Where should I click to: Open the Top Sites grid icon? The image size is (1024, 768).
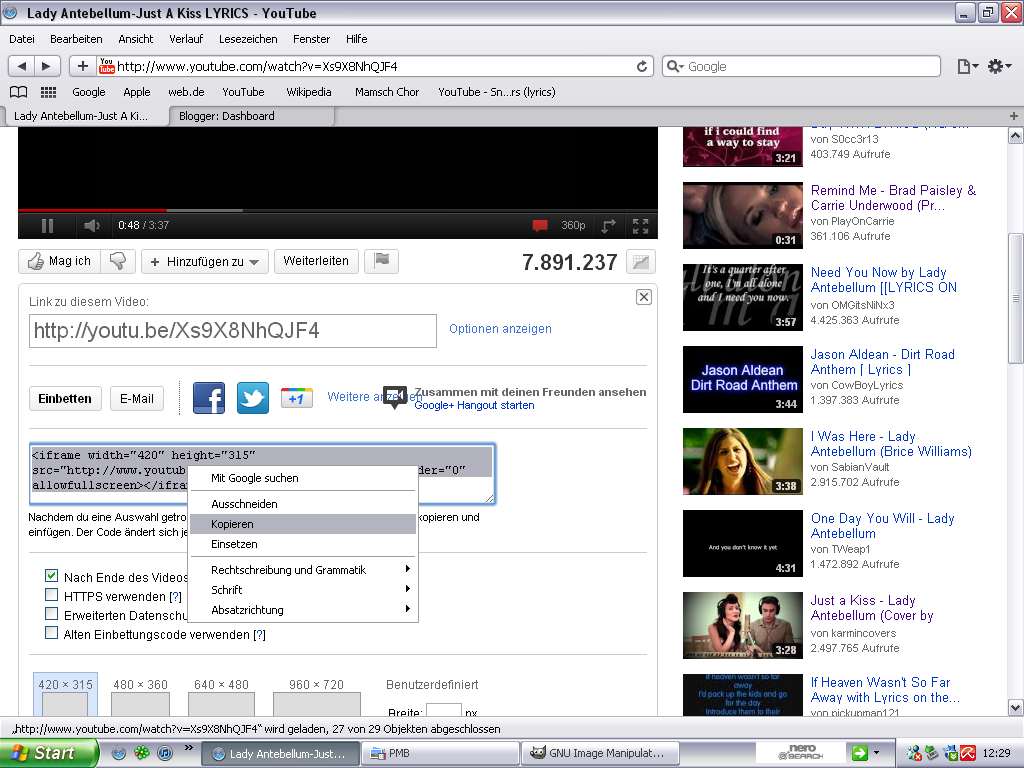(49, 92)
